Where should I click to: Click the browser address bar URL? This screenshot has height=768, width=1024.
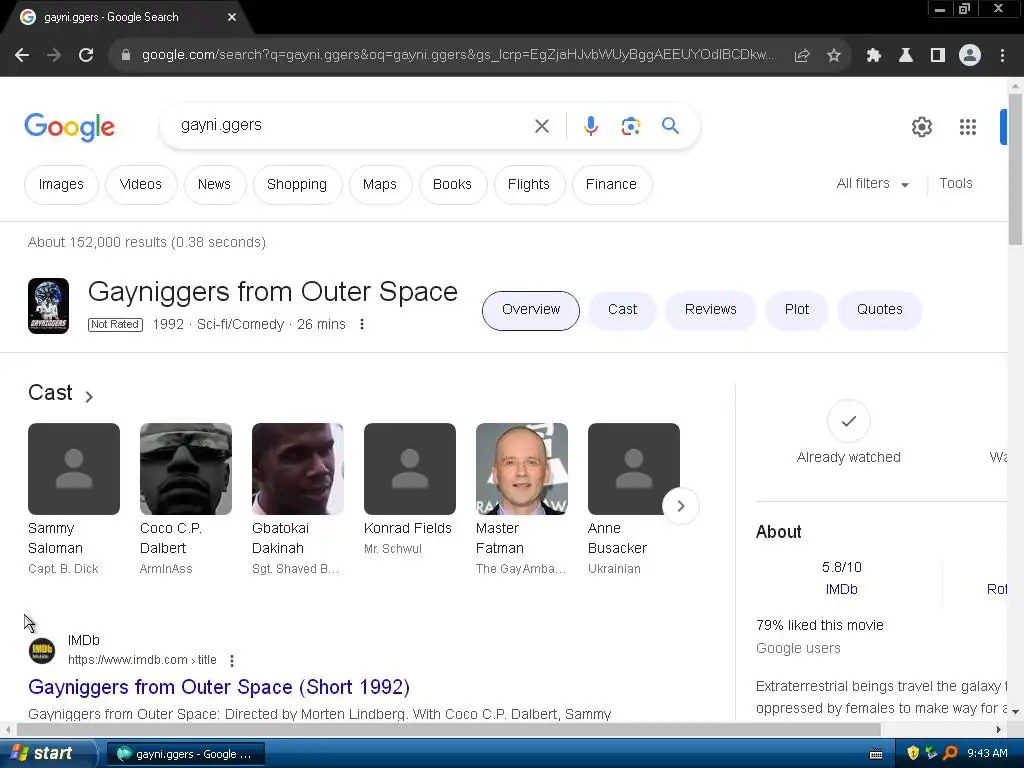coord(457,56)
